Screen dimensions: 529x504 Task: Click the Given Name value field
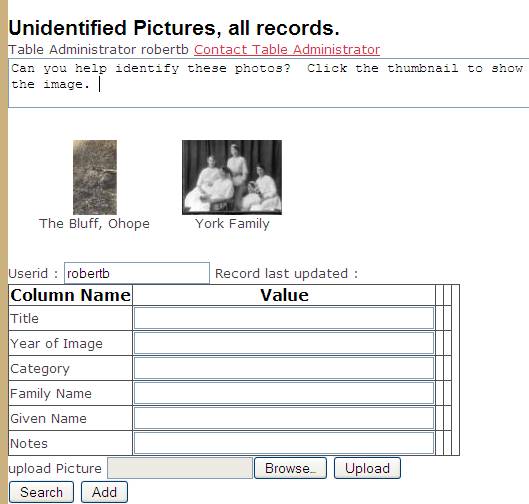[x=284, y=418]
